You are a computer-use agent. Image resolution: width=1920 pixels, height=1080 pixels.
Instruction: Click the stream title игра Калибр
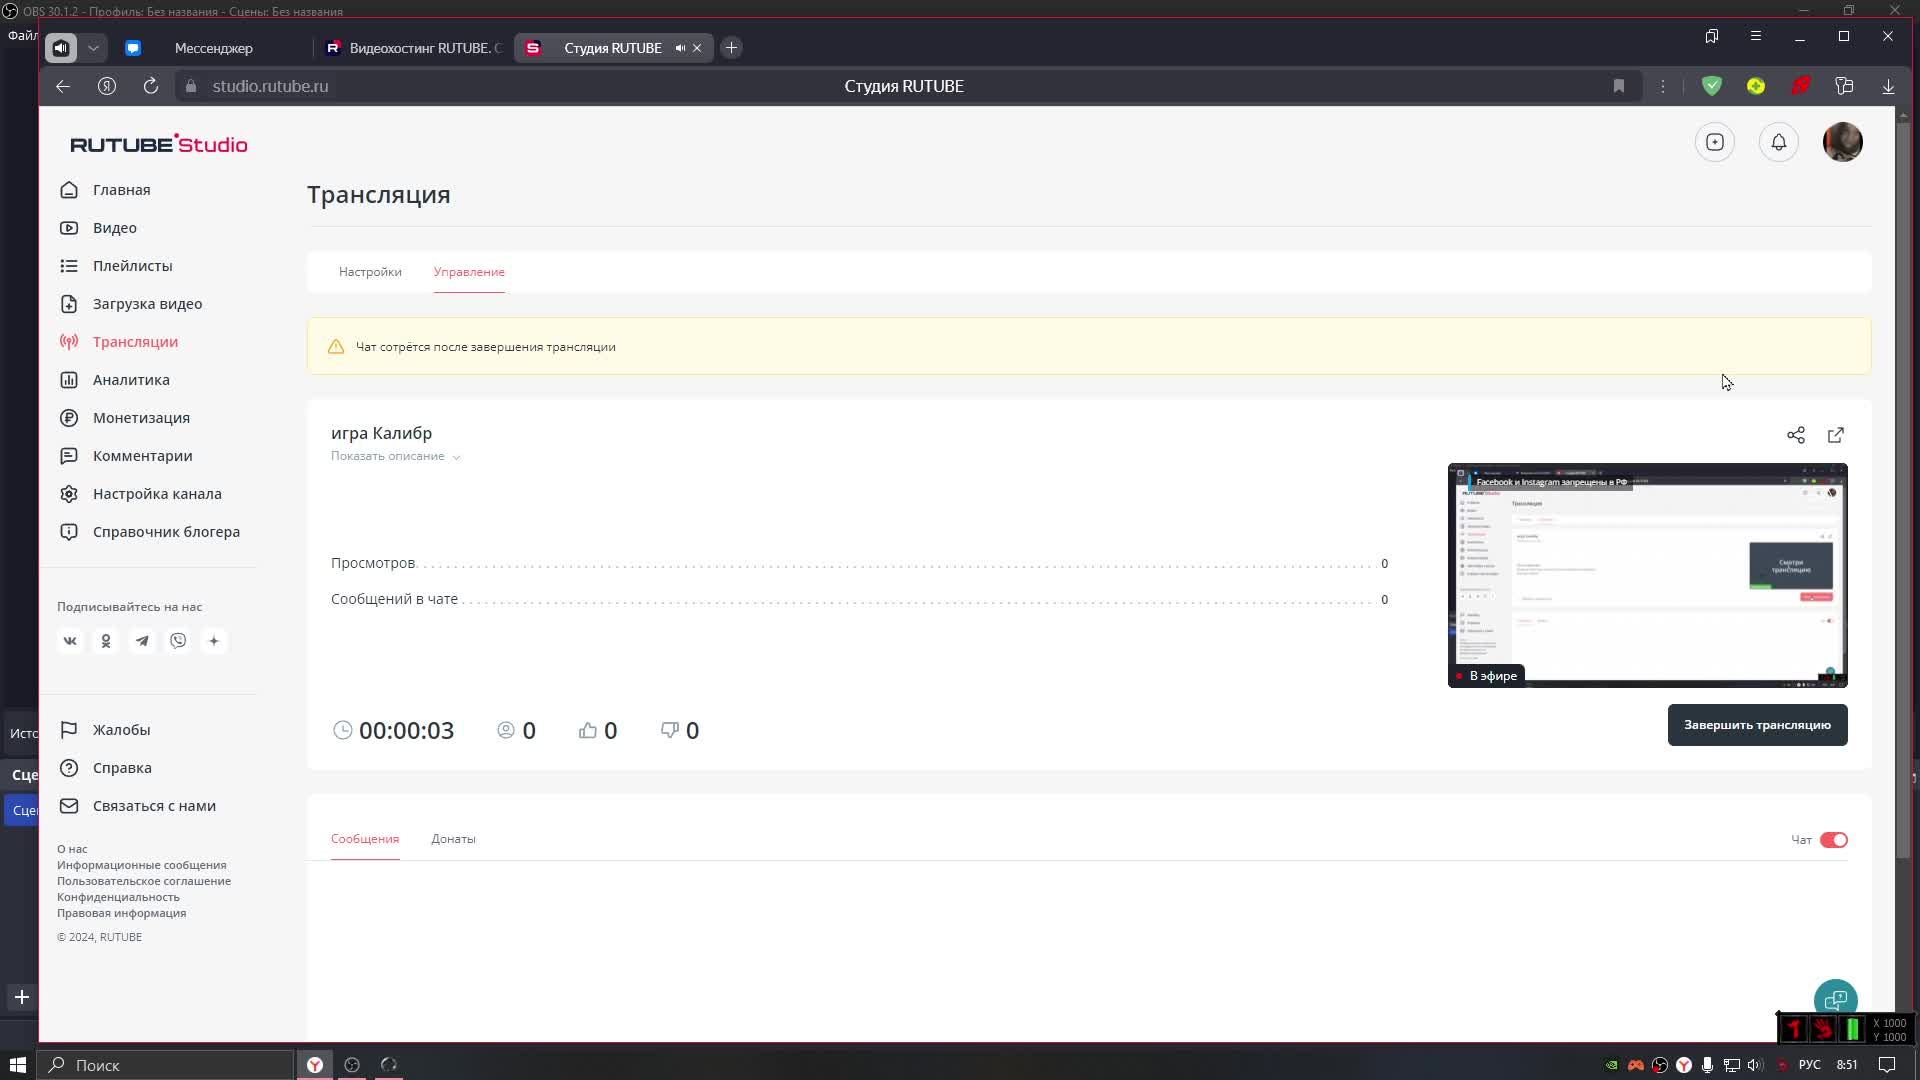(381, 433)
